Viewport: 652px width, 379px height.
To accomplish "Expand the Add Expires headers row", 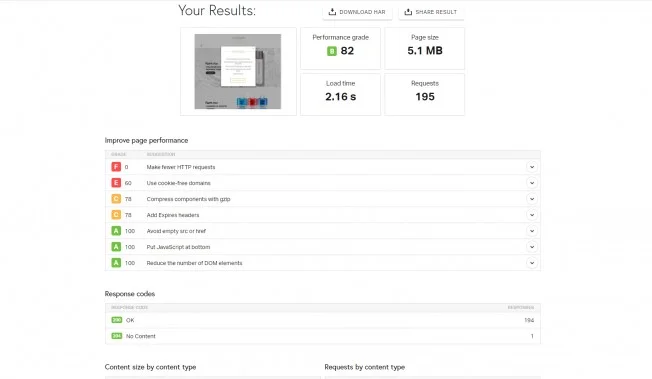I will [532, 215].
